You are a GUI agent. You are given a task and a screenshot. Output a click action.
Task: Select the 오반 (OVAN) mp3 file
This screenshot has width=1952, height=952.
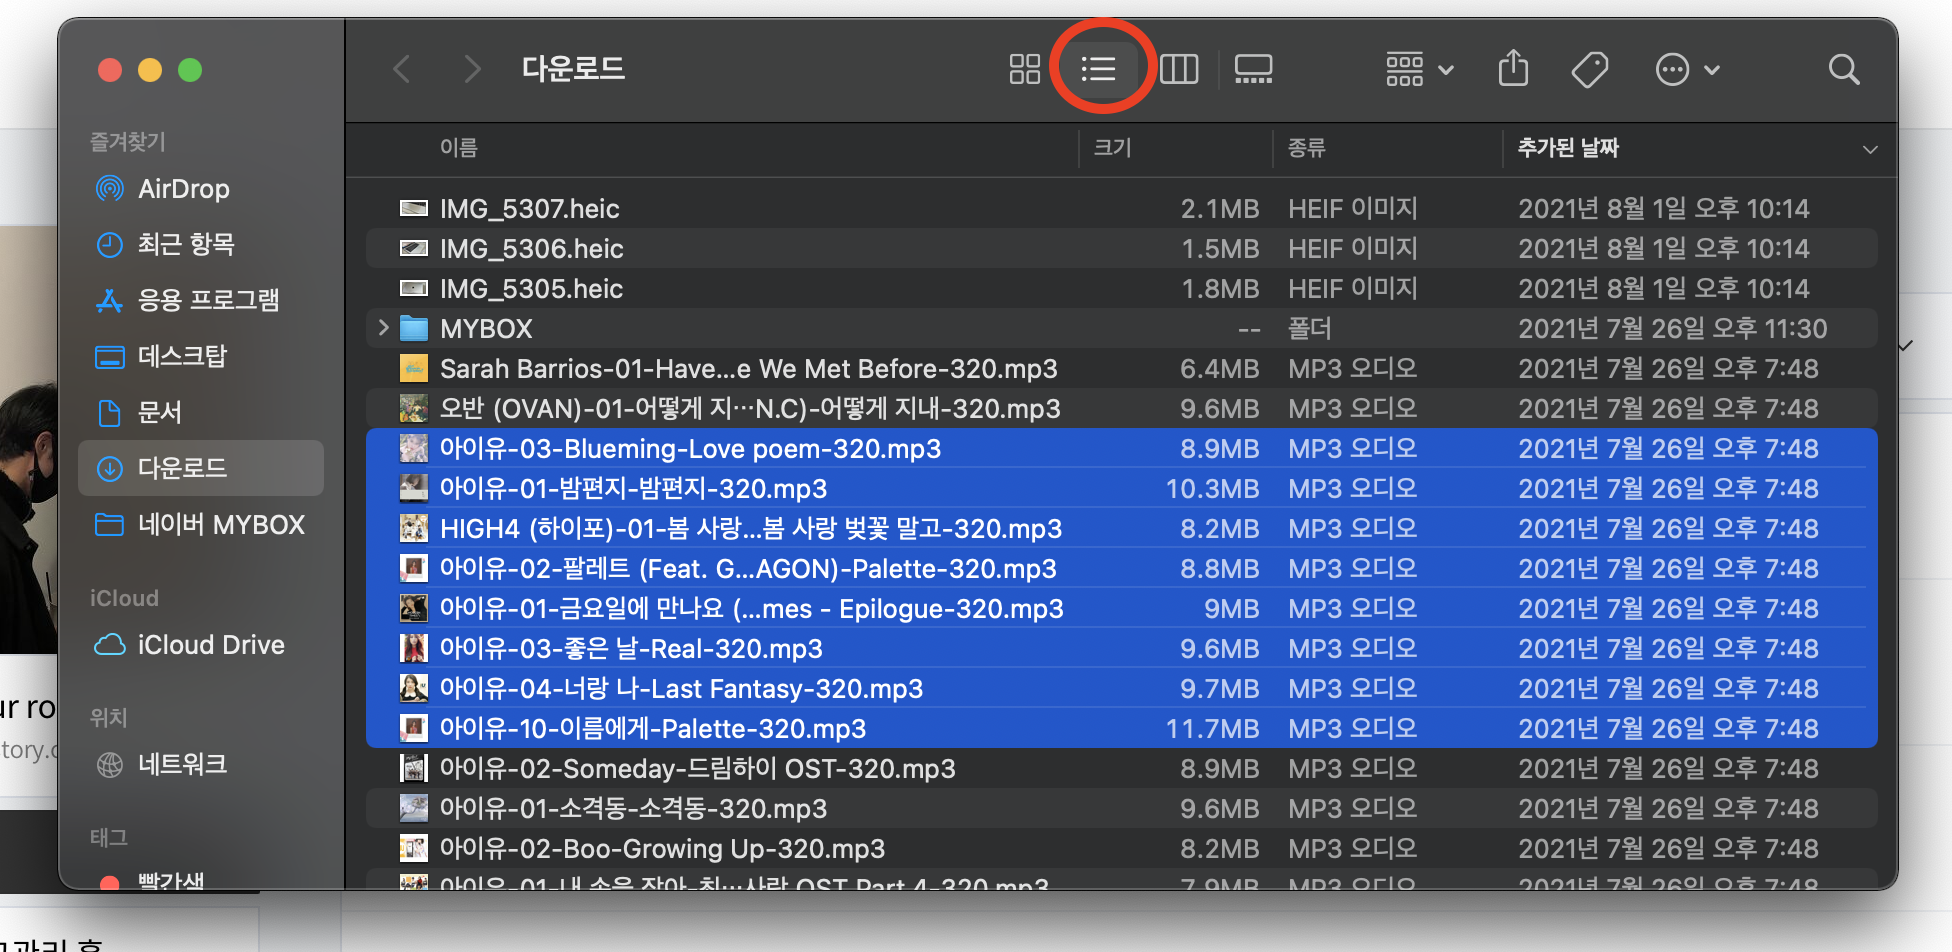pyautogui.click(x=1121, y=408)
